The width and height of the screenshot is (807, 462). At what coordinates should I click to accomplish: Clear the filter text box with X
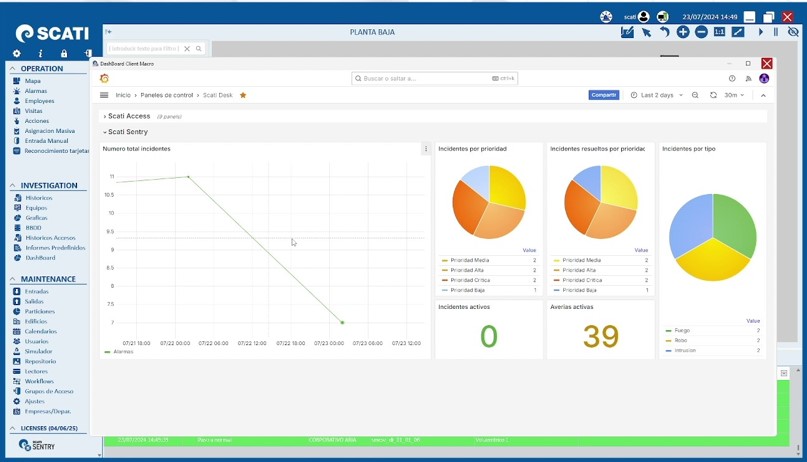pos(187,48)
